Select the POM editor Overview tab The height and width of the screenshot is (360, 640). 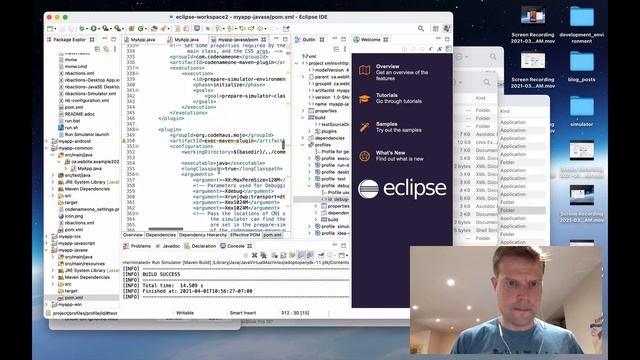point(133,235)
